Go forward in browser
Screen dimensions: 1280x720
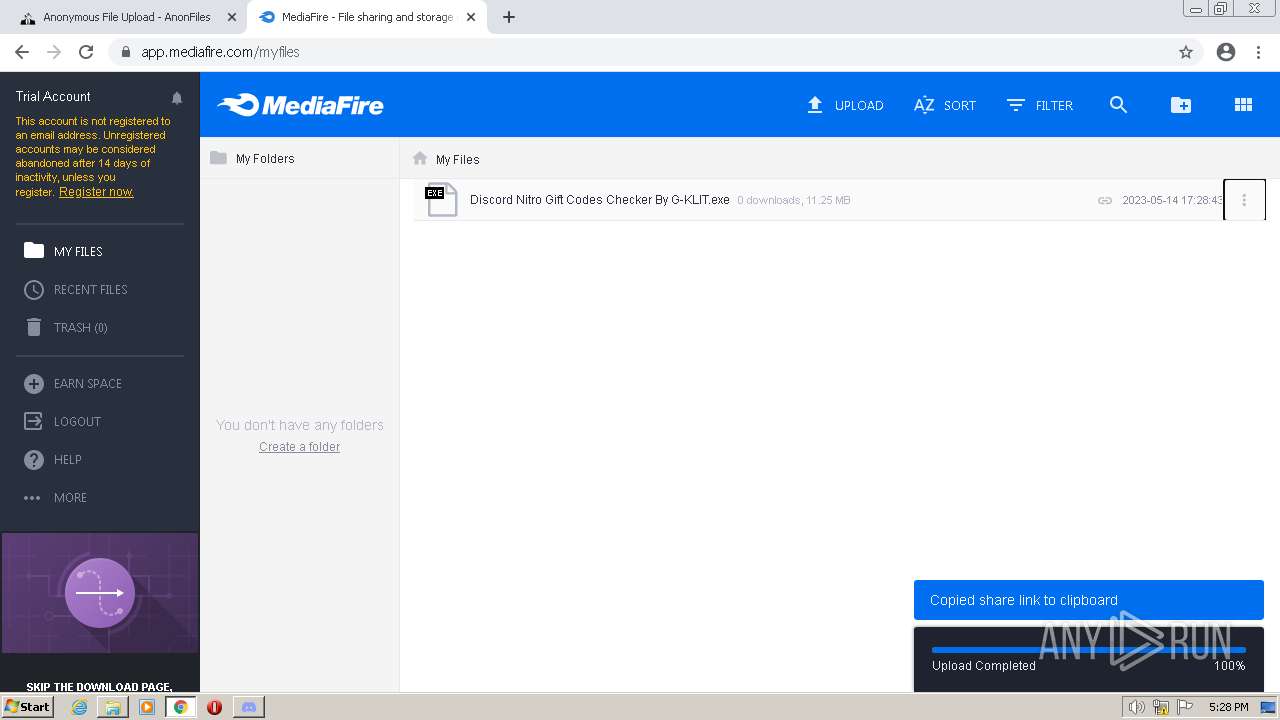click(x=54, y=52)
